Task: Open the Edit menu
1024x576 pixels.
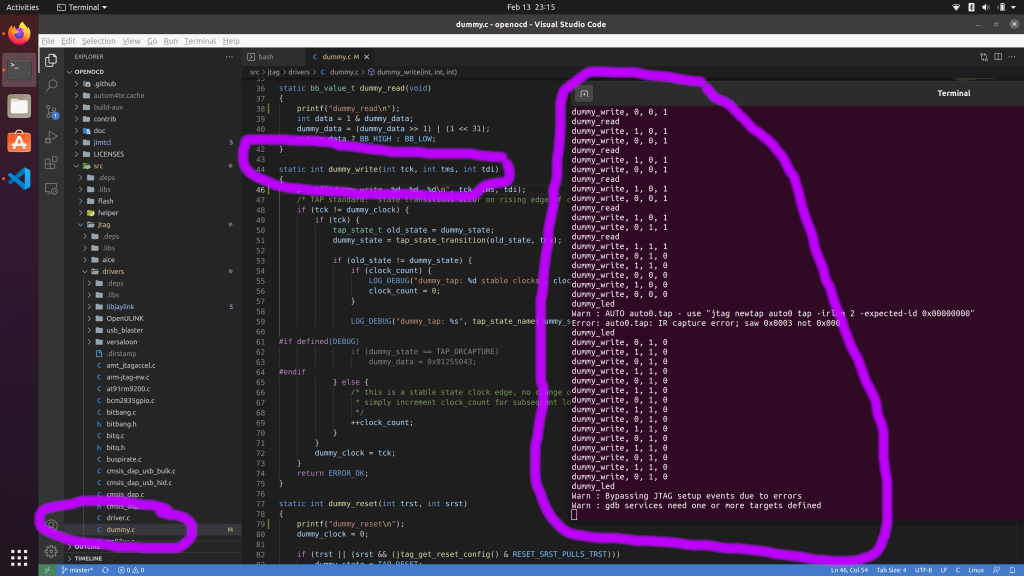Action: 68,40
